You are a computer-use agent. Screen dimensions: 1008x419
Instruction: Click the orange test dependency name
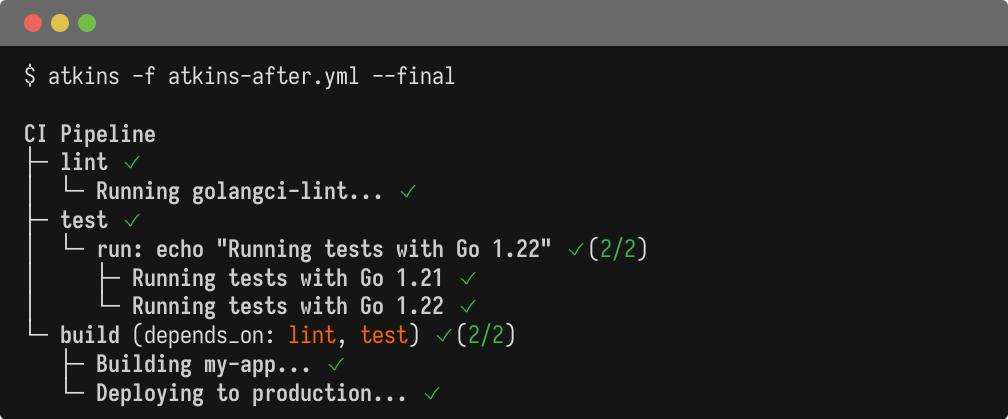(384, 336)
